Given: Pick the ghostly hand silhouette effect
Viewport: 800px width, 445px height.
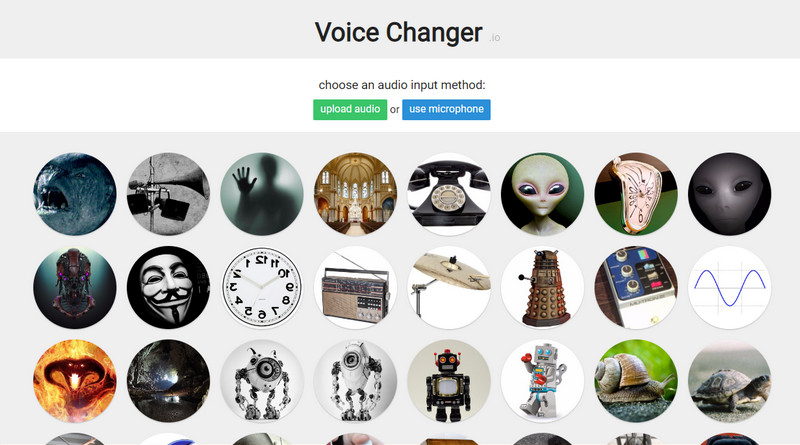Looking at the screenshot, I should click(262, 194).
